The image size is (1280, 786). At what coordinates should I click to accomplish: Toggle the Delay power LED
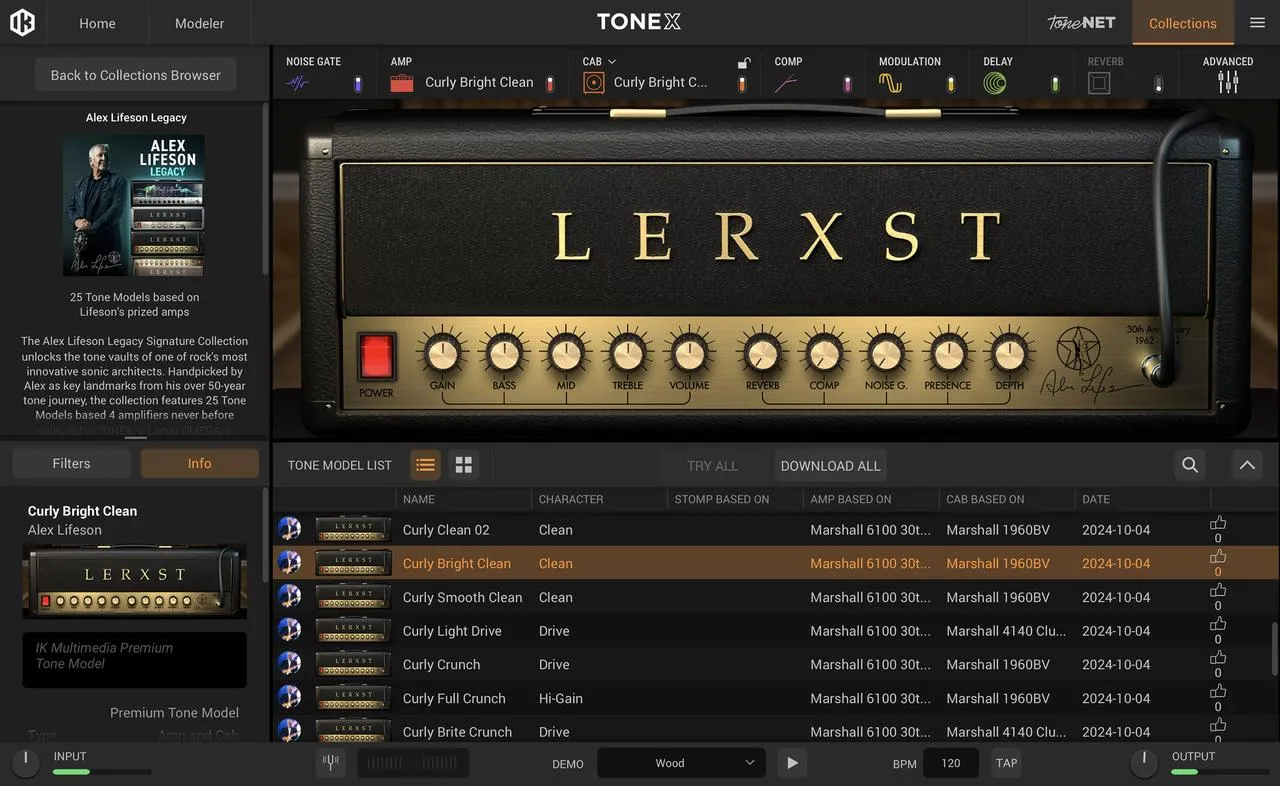pyautogui.click(x=1055, y=84)
